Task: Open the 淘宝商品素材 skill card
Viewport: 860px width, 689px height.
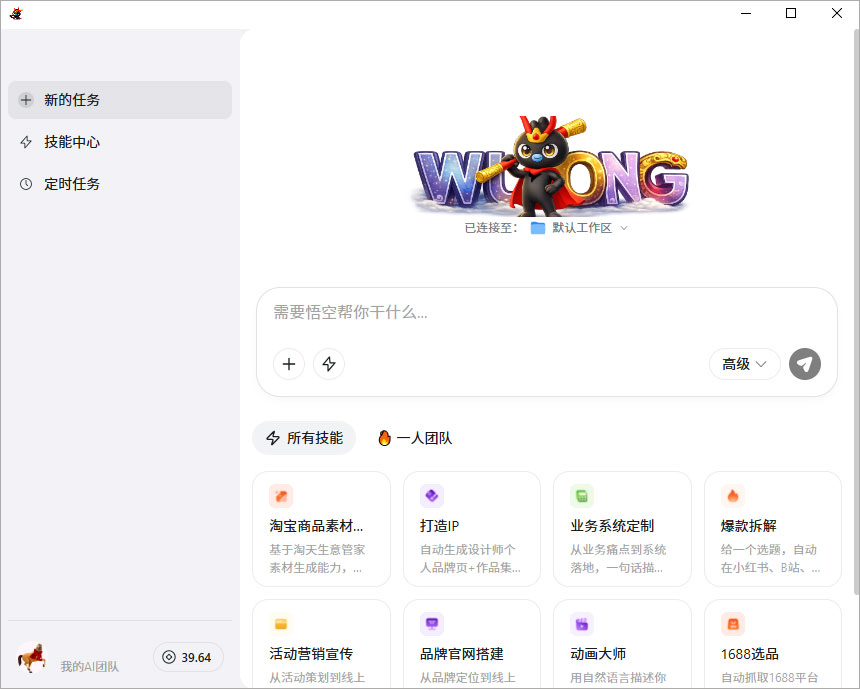Action: tap(321, 529)
